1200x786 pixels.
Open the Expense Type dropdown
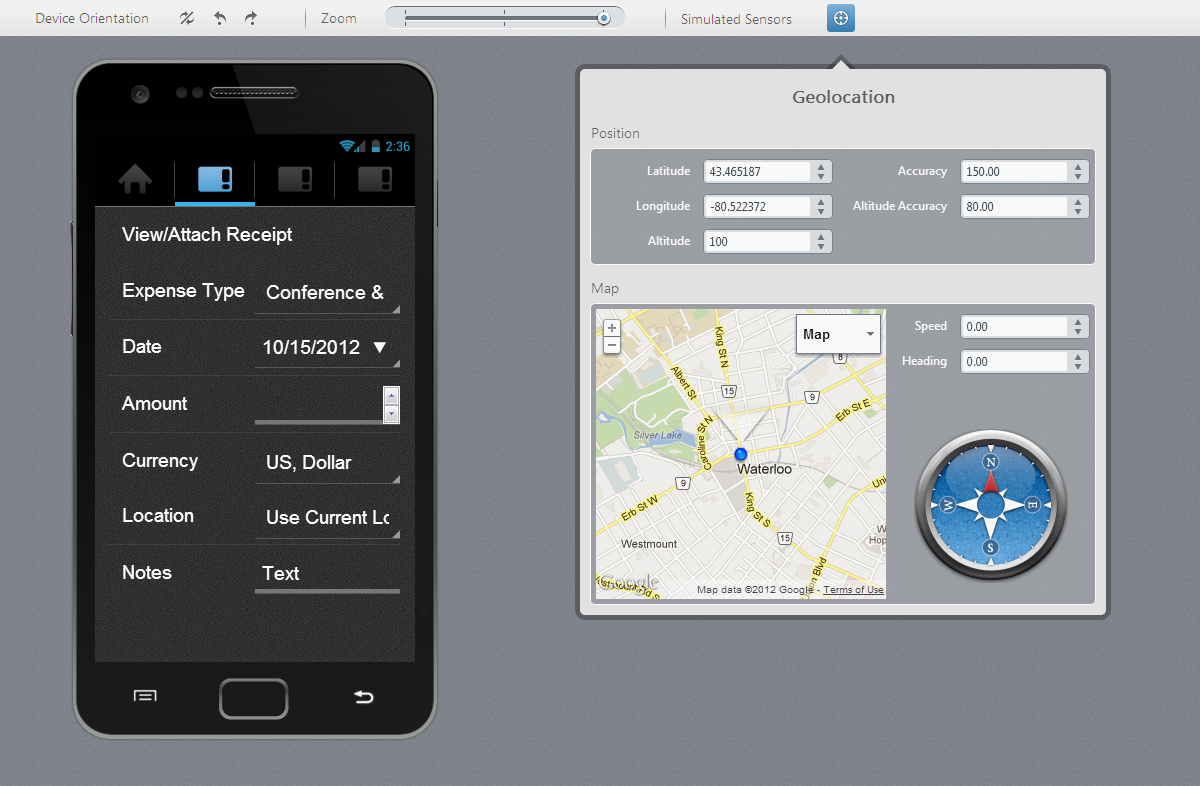coord(326,293)
